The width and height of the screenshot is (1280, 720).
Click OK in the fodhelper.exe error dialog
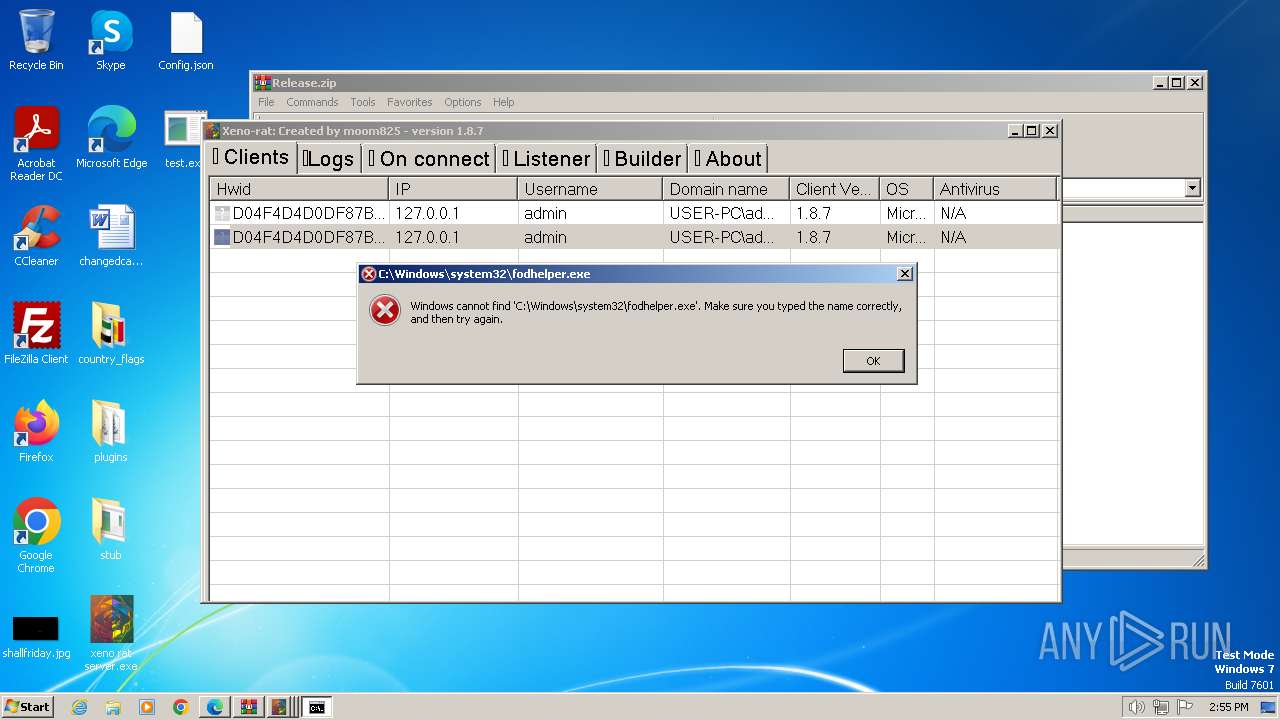coord(873,361)
